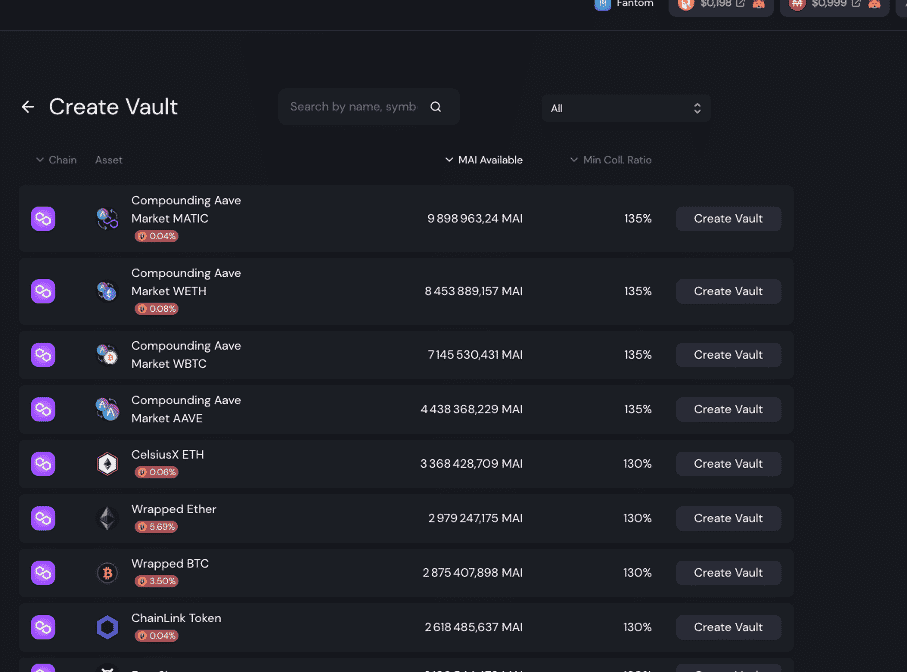The image size is (908, 672).
Task: Create Vault for Compounding Aave Market WETH
Action: [x=728, y=291]
